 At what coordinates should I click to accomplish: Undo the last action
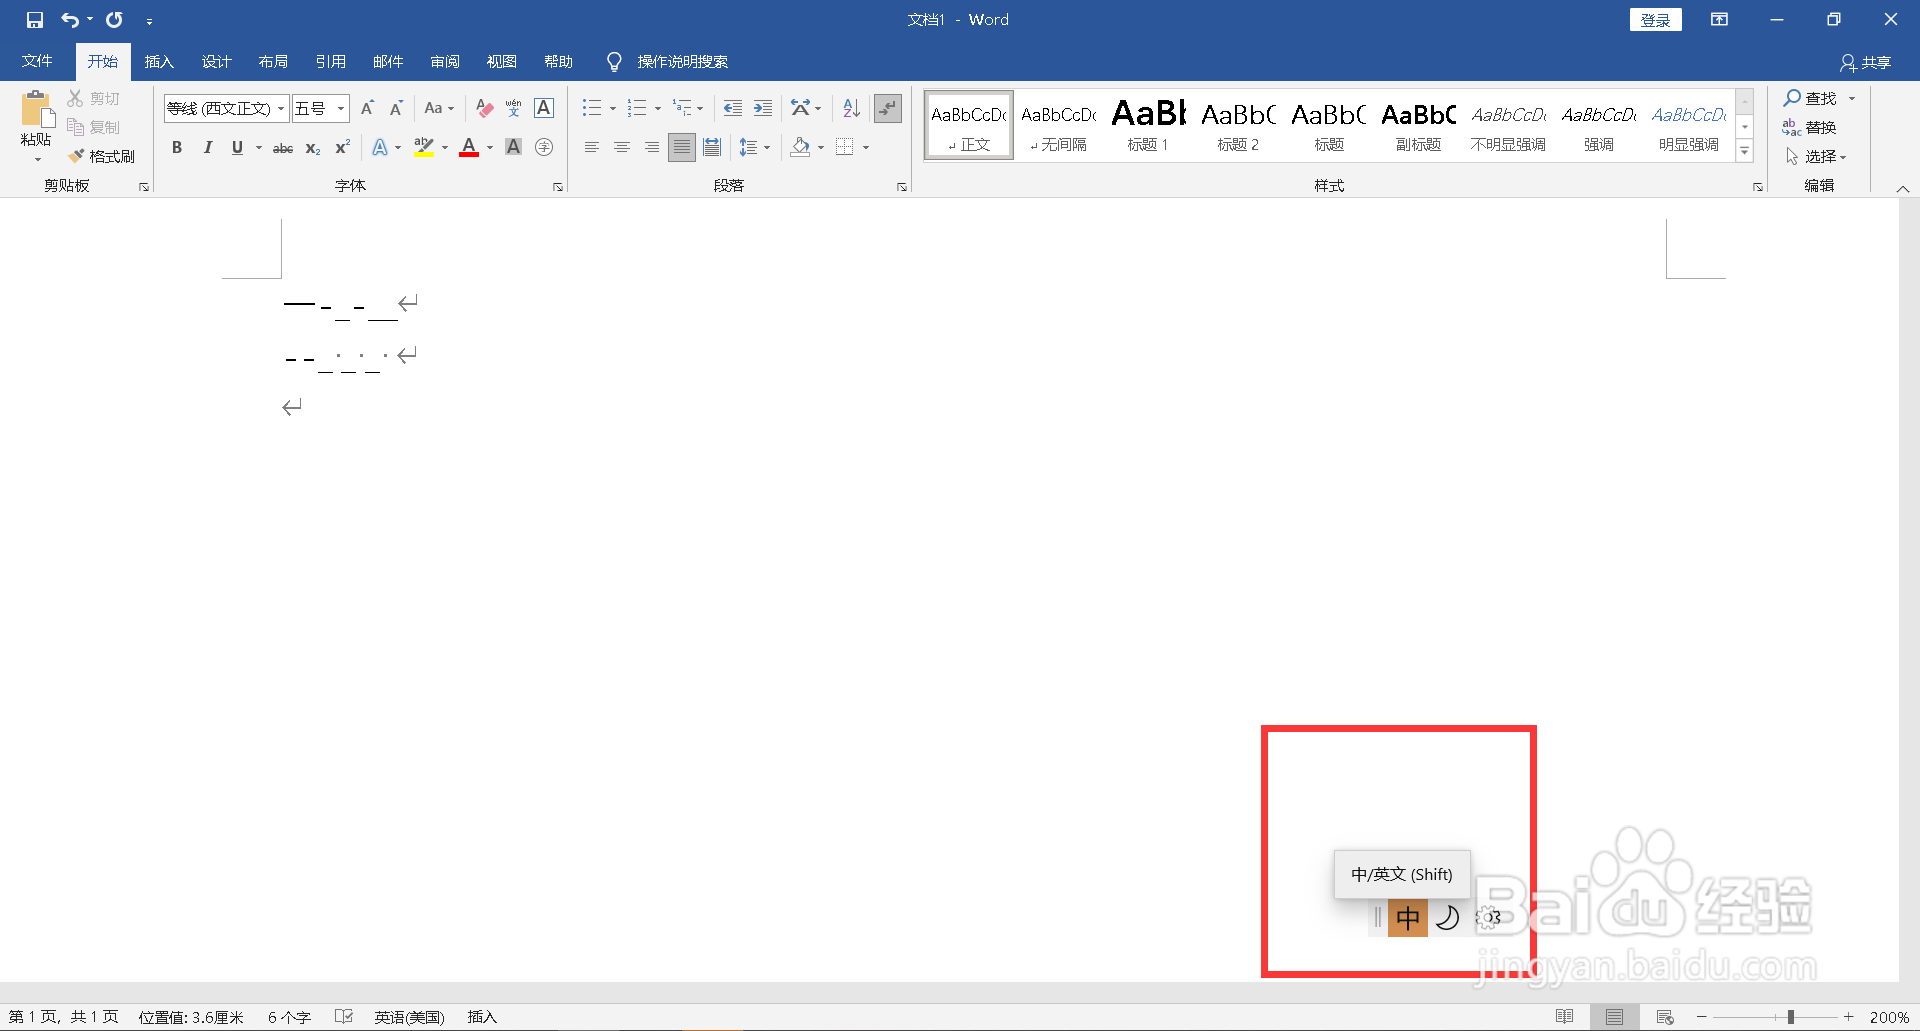70,20
